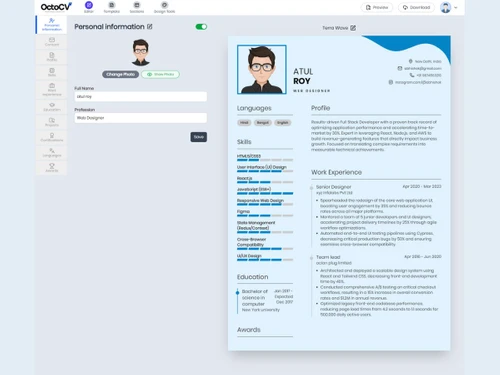Click the Profession input field

(x=141, y=118)
